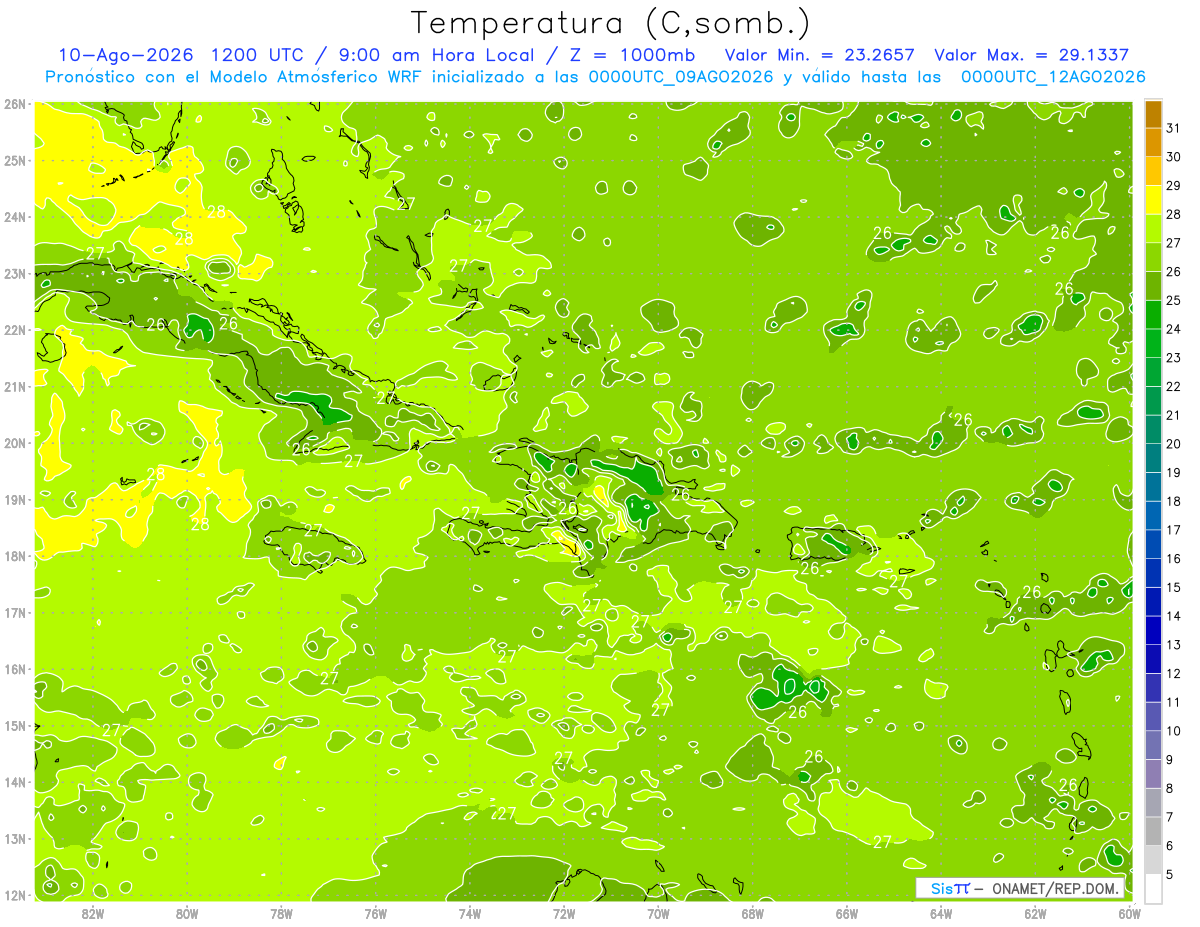Viewport: 1200px width, 927px height.
Task: Click the latitude label 24N
Action: (x=15, y=217)
